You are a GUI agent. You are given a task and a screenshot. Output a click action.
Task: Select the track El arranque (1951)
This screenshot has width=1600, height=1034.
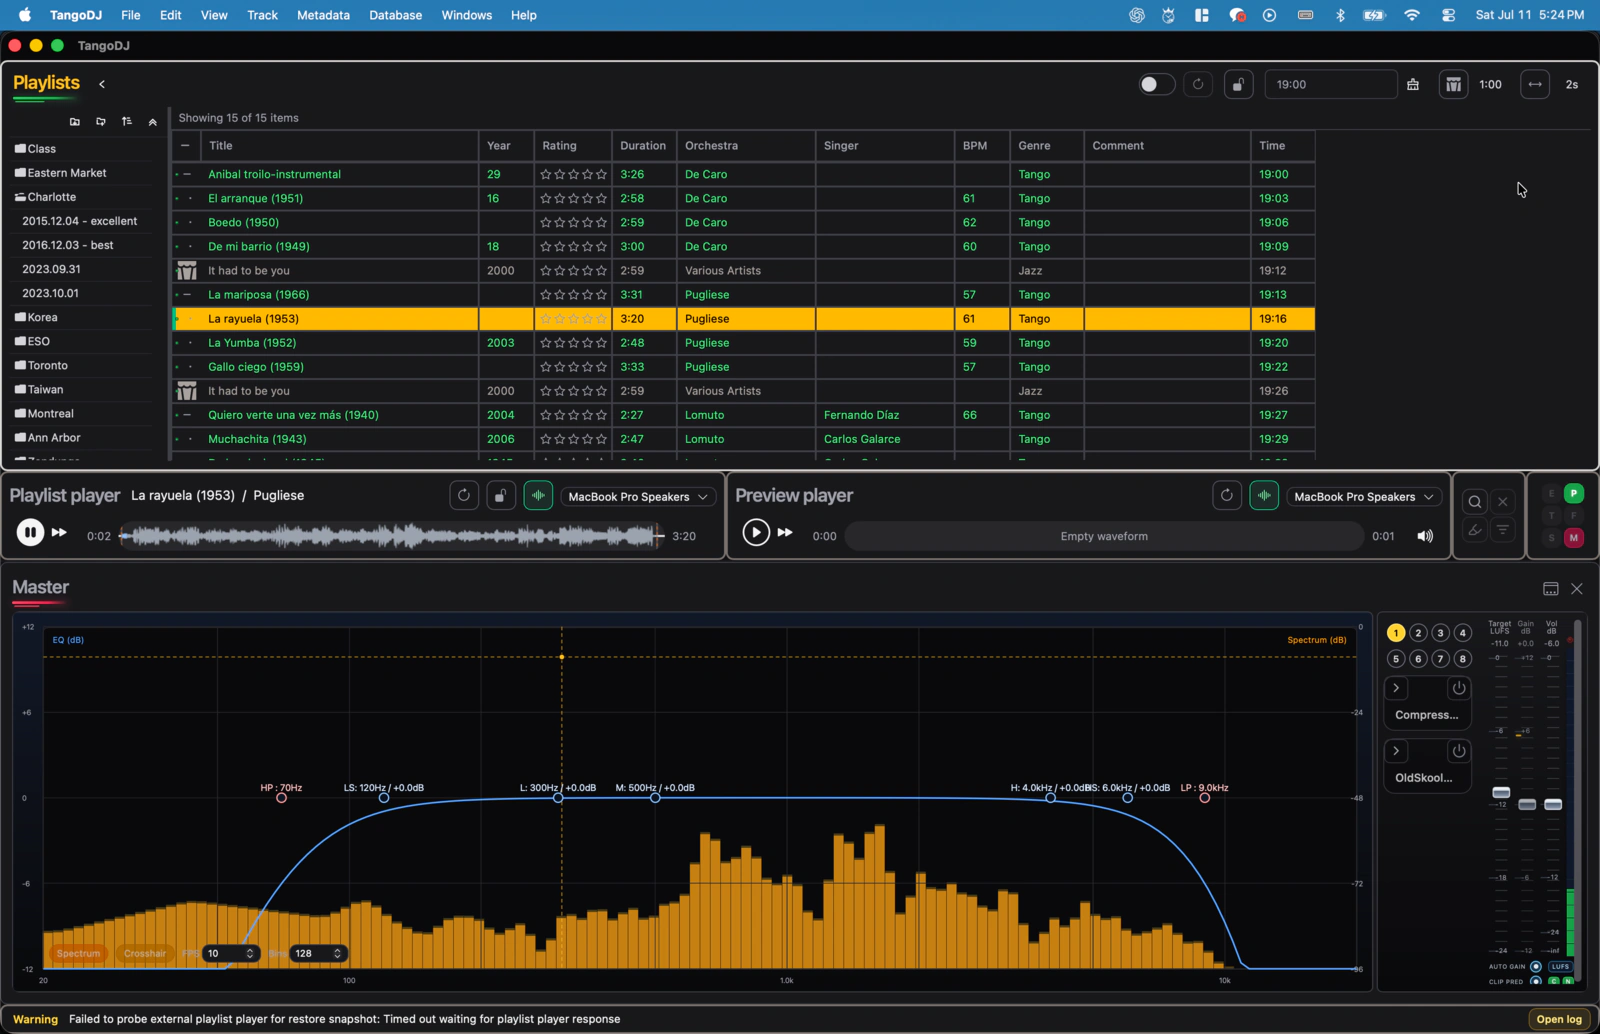click(x=255, y=198)
